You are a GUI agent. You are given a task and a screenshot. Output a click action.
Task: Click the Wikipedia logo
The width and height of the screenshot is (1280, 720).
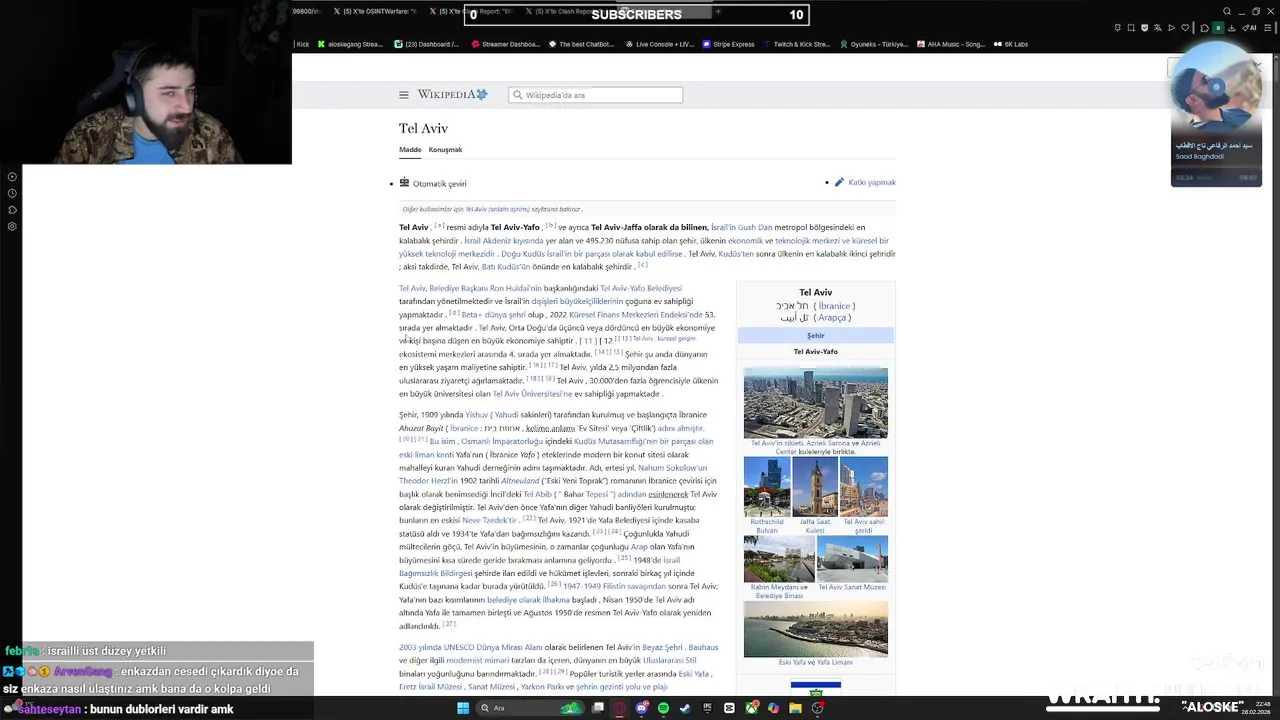(x=452, y=94)
